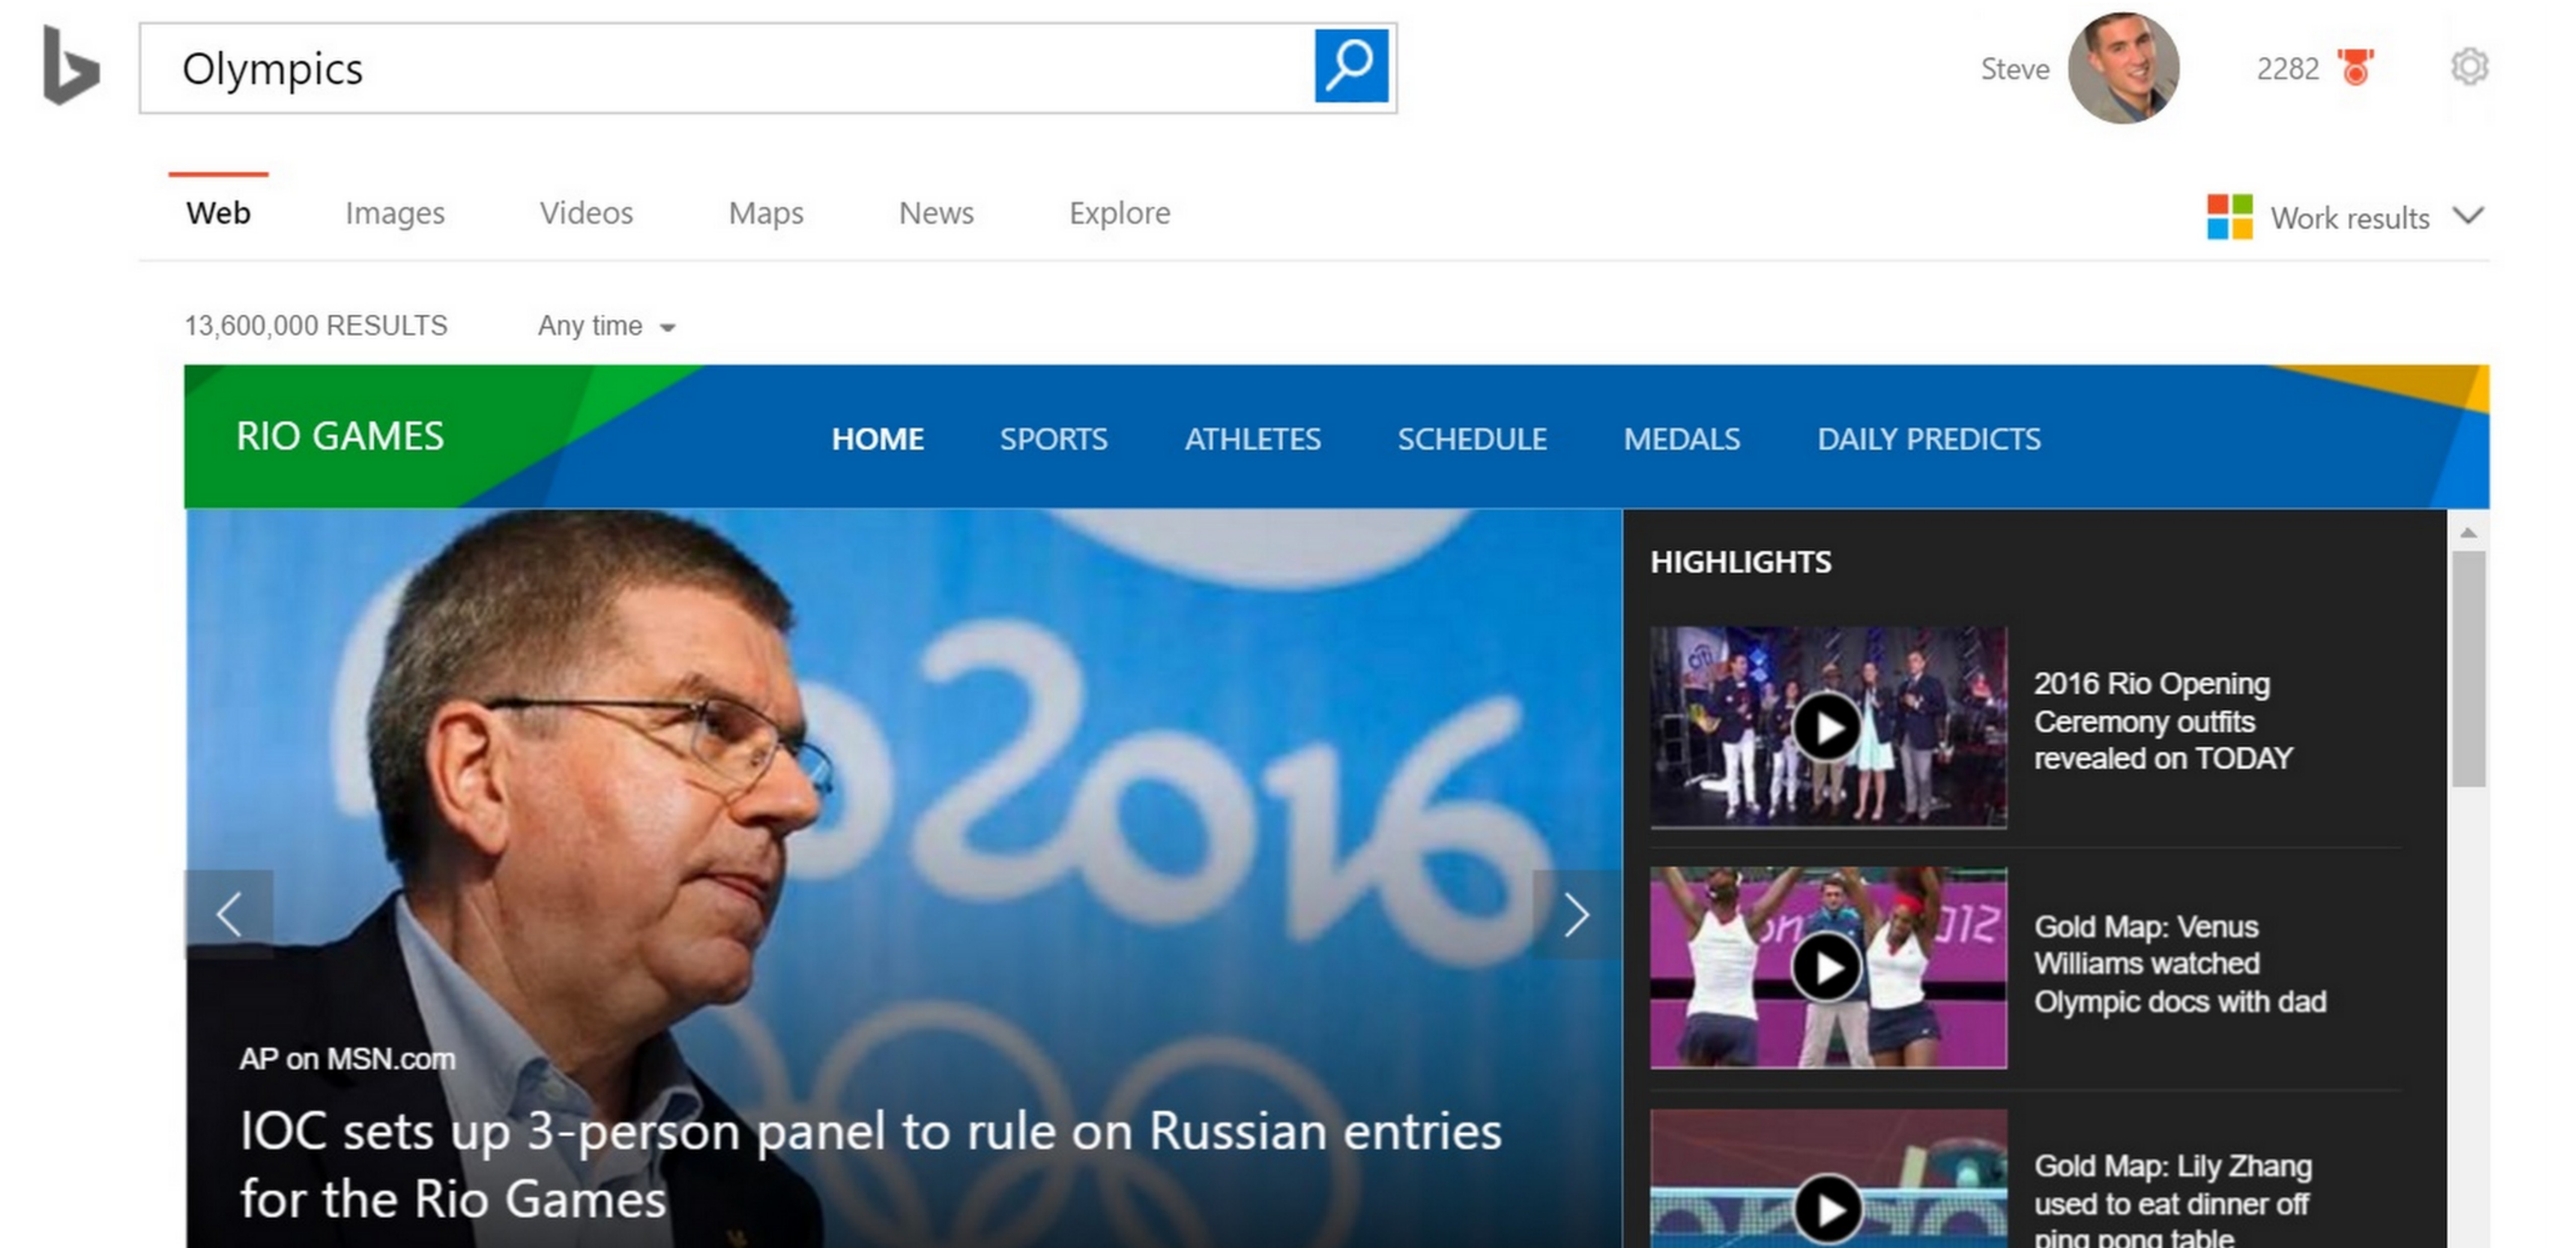Click the 13,600,000 RESULTS count text
The image size is (2576, 1248).
pos(316,326)
